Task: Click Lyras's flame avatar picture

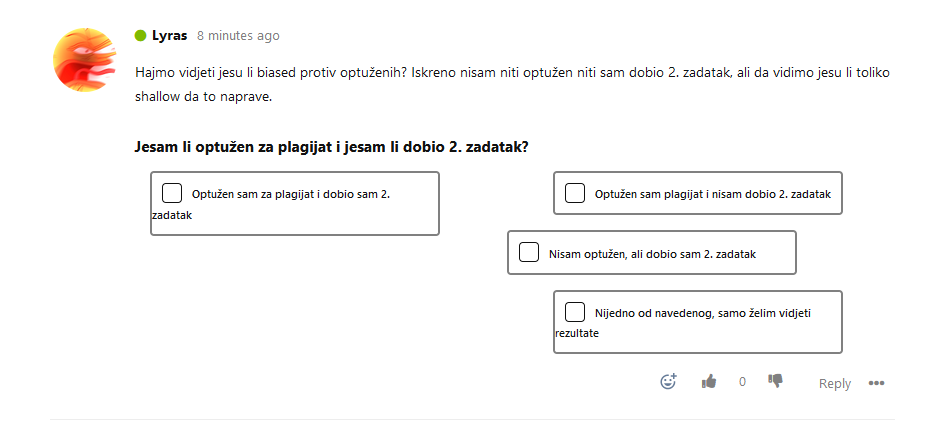Action: [85, 60]
